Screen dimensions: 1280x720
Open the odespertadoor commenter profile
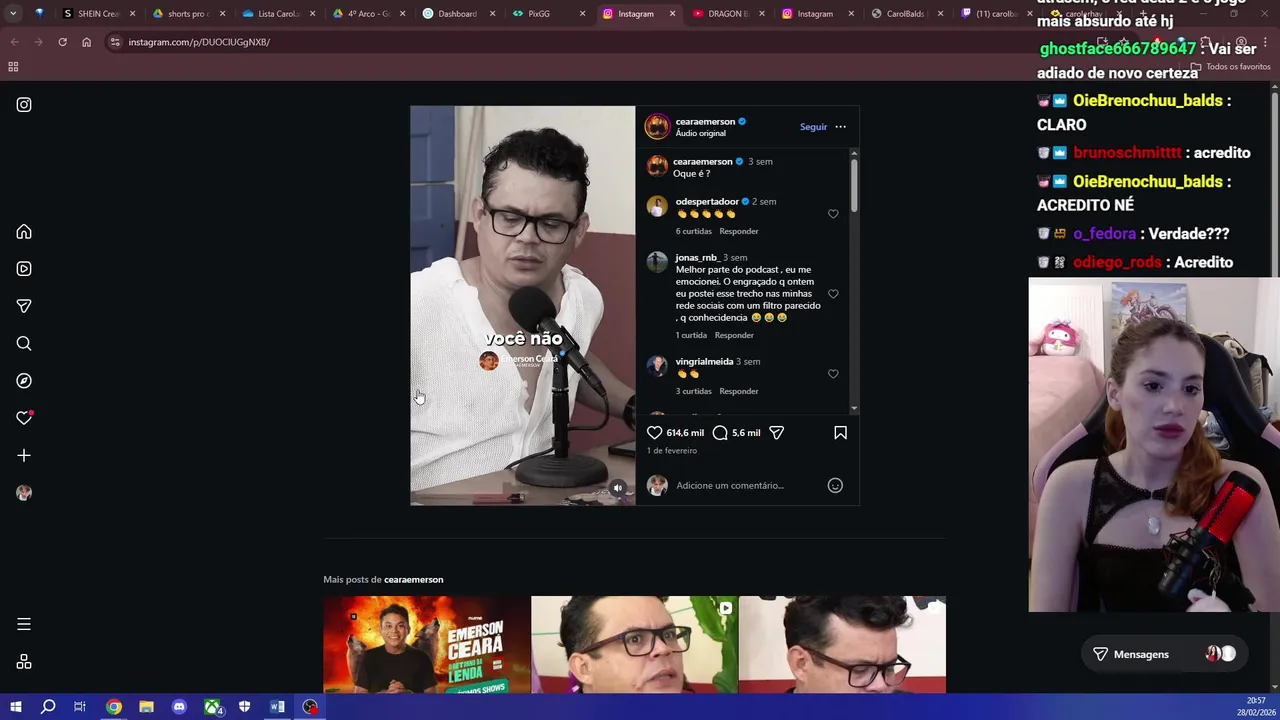click(707, 201)
